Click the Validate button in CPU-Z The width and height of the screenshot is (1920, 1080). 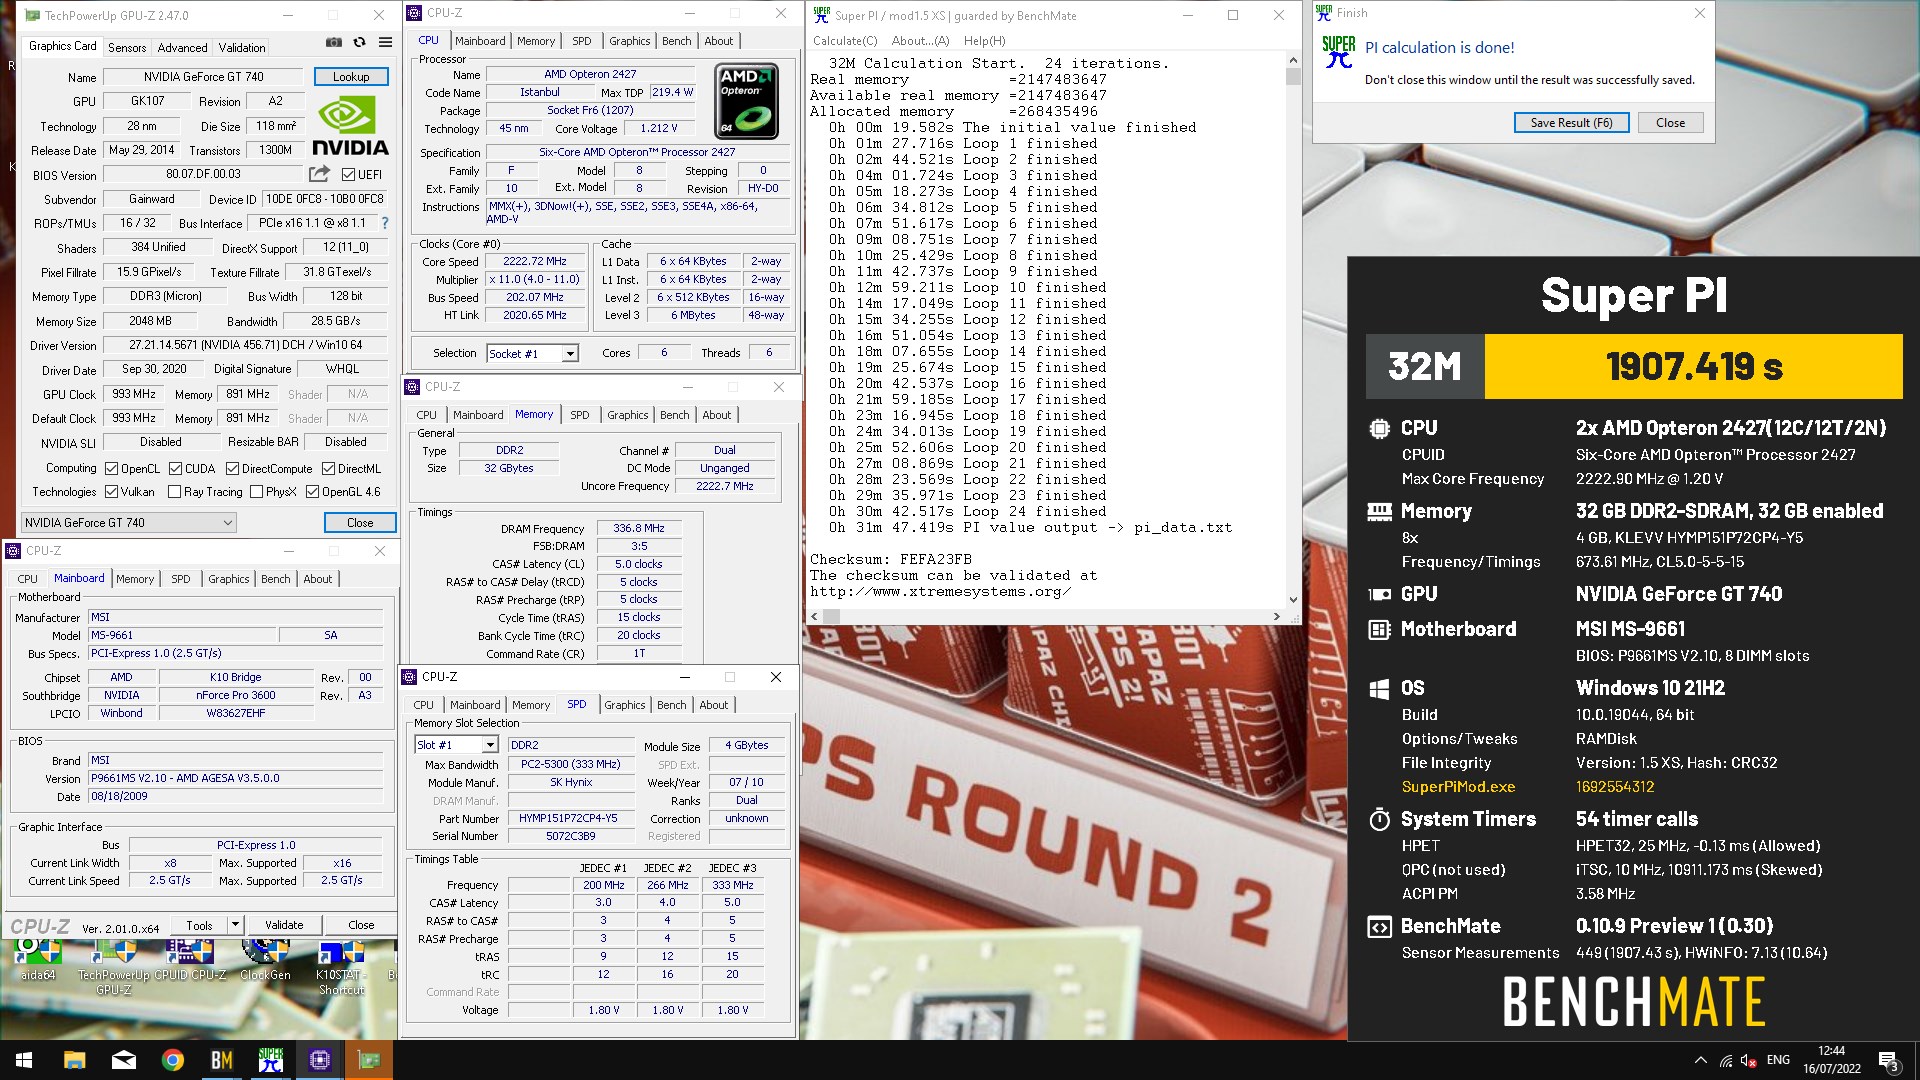(284, 925)
